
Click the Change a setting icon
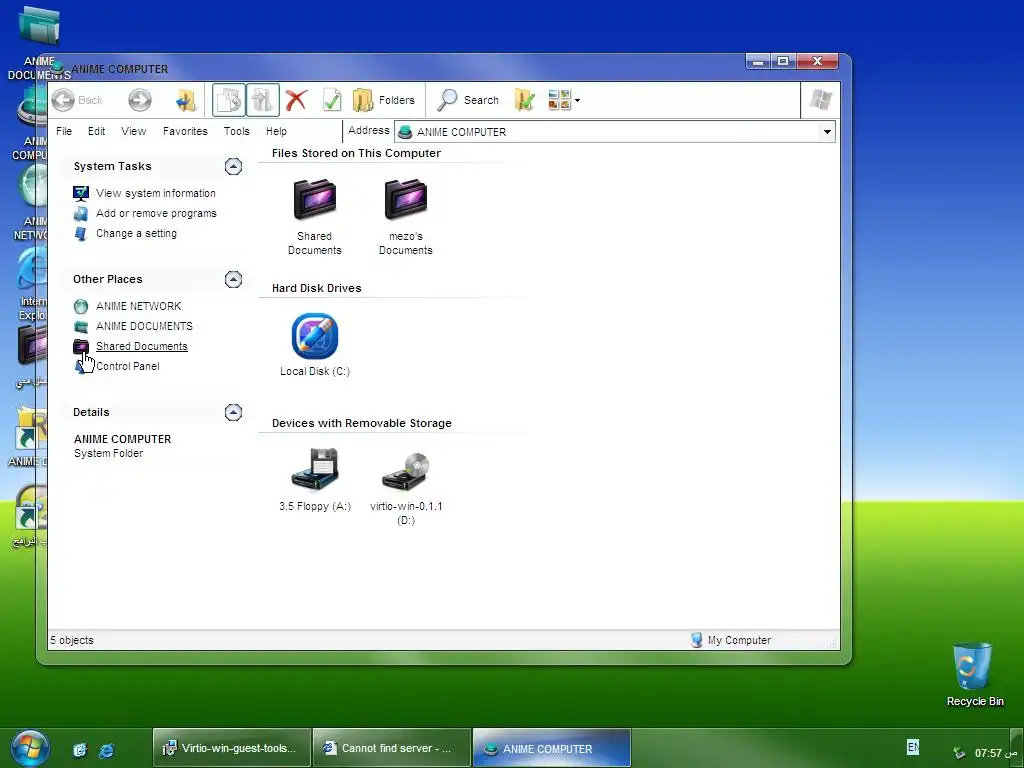tap(81, 234)
